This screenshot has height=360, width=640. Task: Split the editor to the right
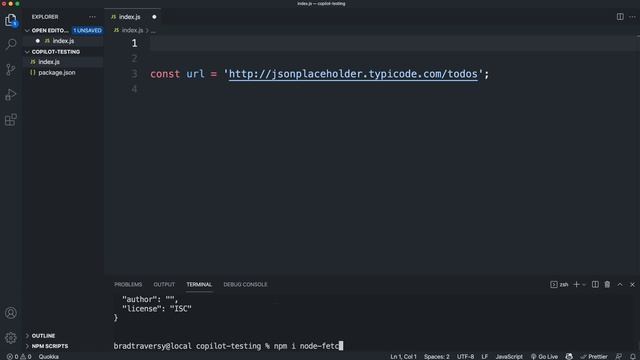[620, 17]
